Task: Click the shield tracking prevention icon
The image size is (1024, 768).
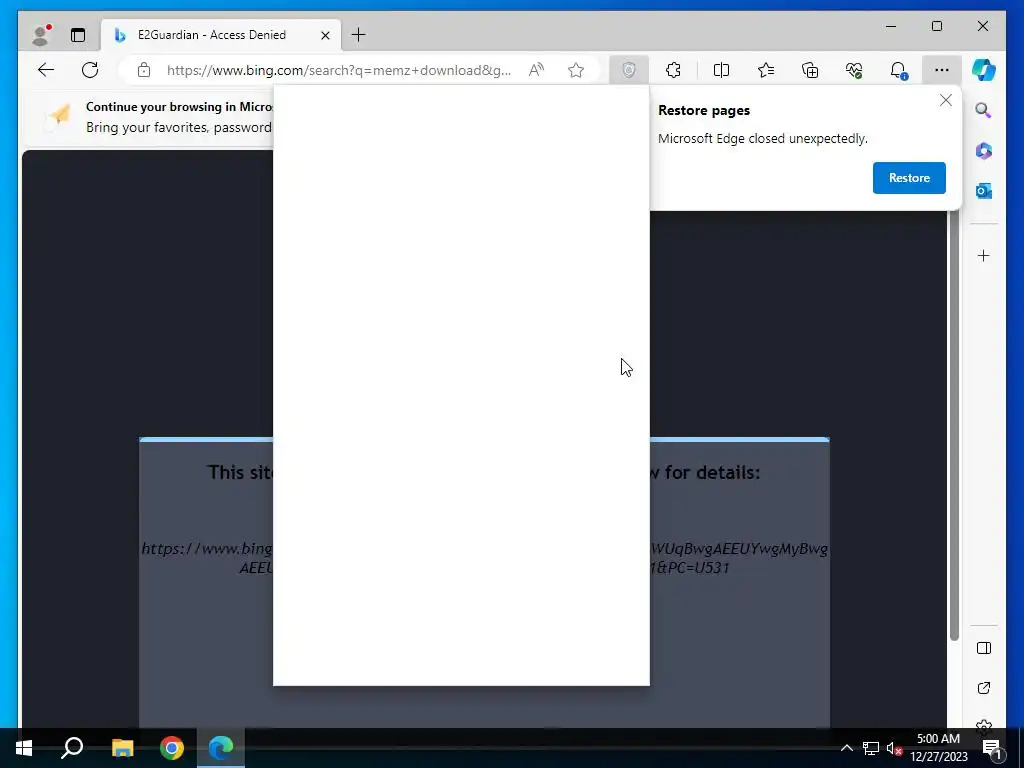Action: pos(629,70)
